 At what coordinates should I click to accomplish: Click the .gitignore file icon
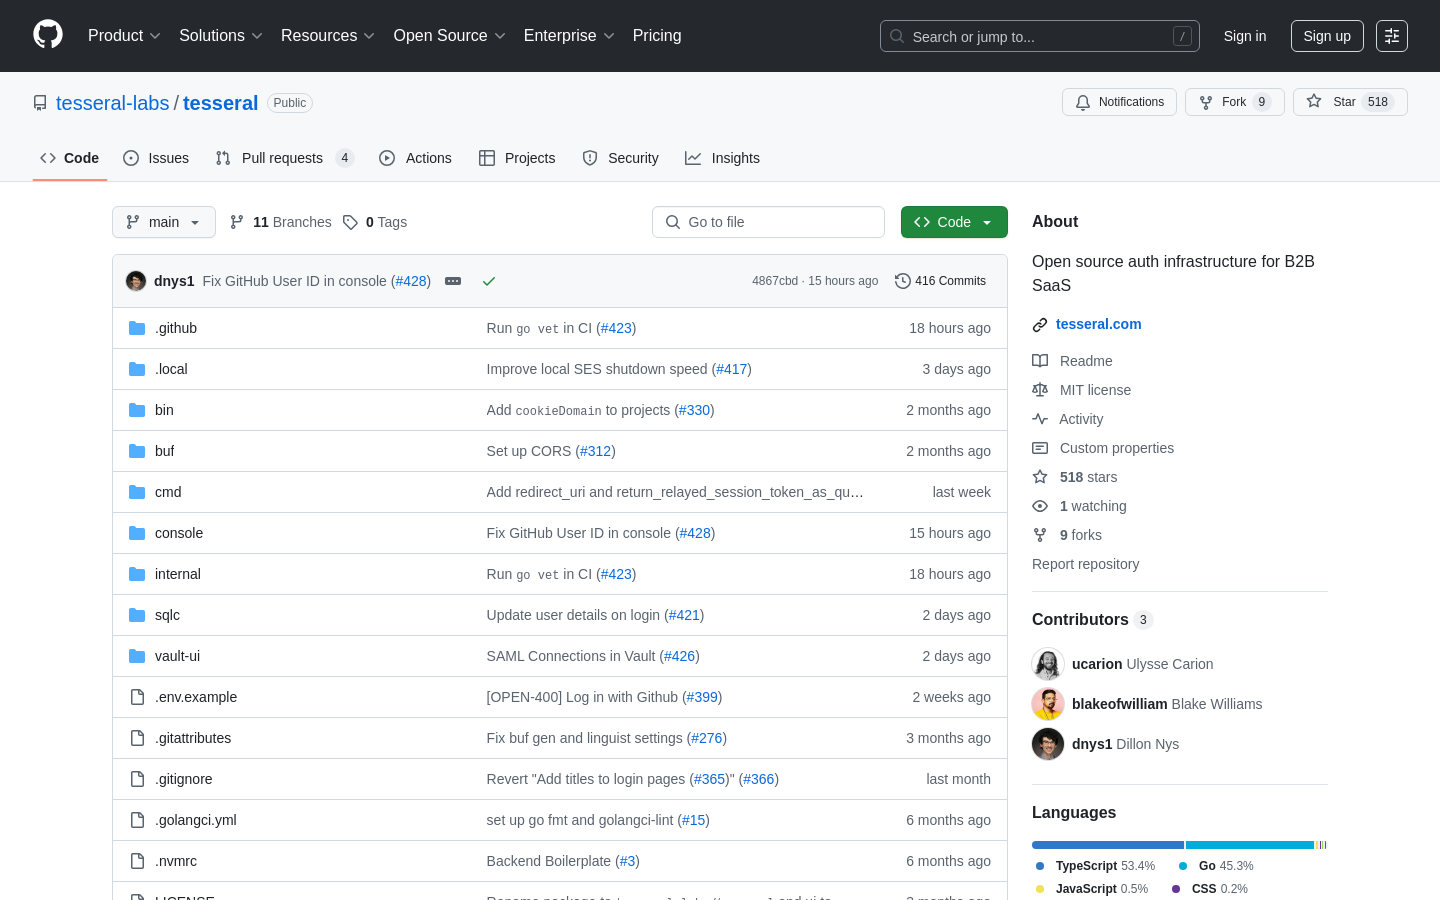tap(137, 779)
